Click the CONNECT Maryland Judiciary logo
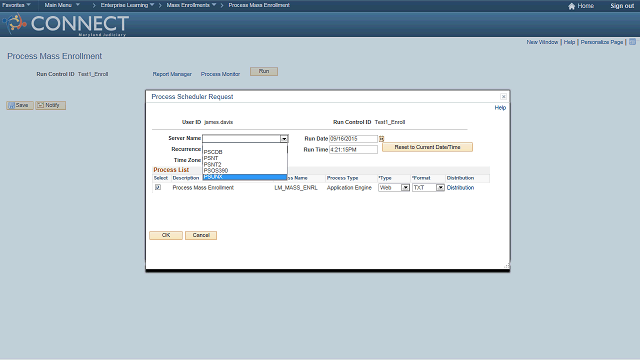 (66, 24)
